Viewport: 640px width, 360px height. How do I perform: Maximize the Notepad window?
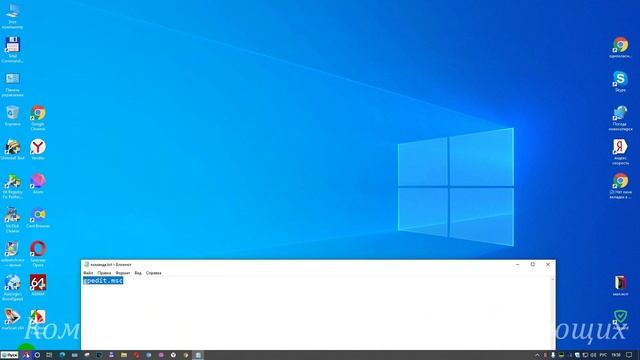point(533,264)
